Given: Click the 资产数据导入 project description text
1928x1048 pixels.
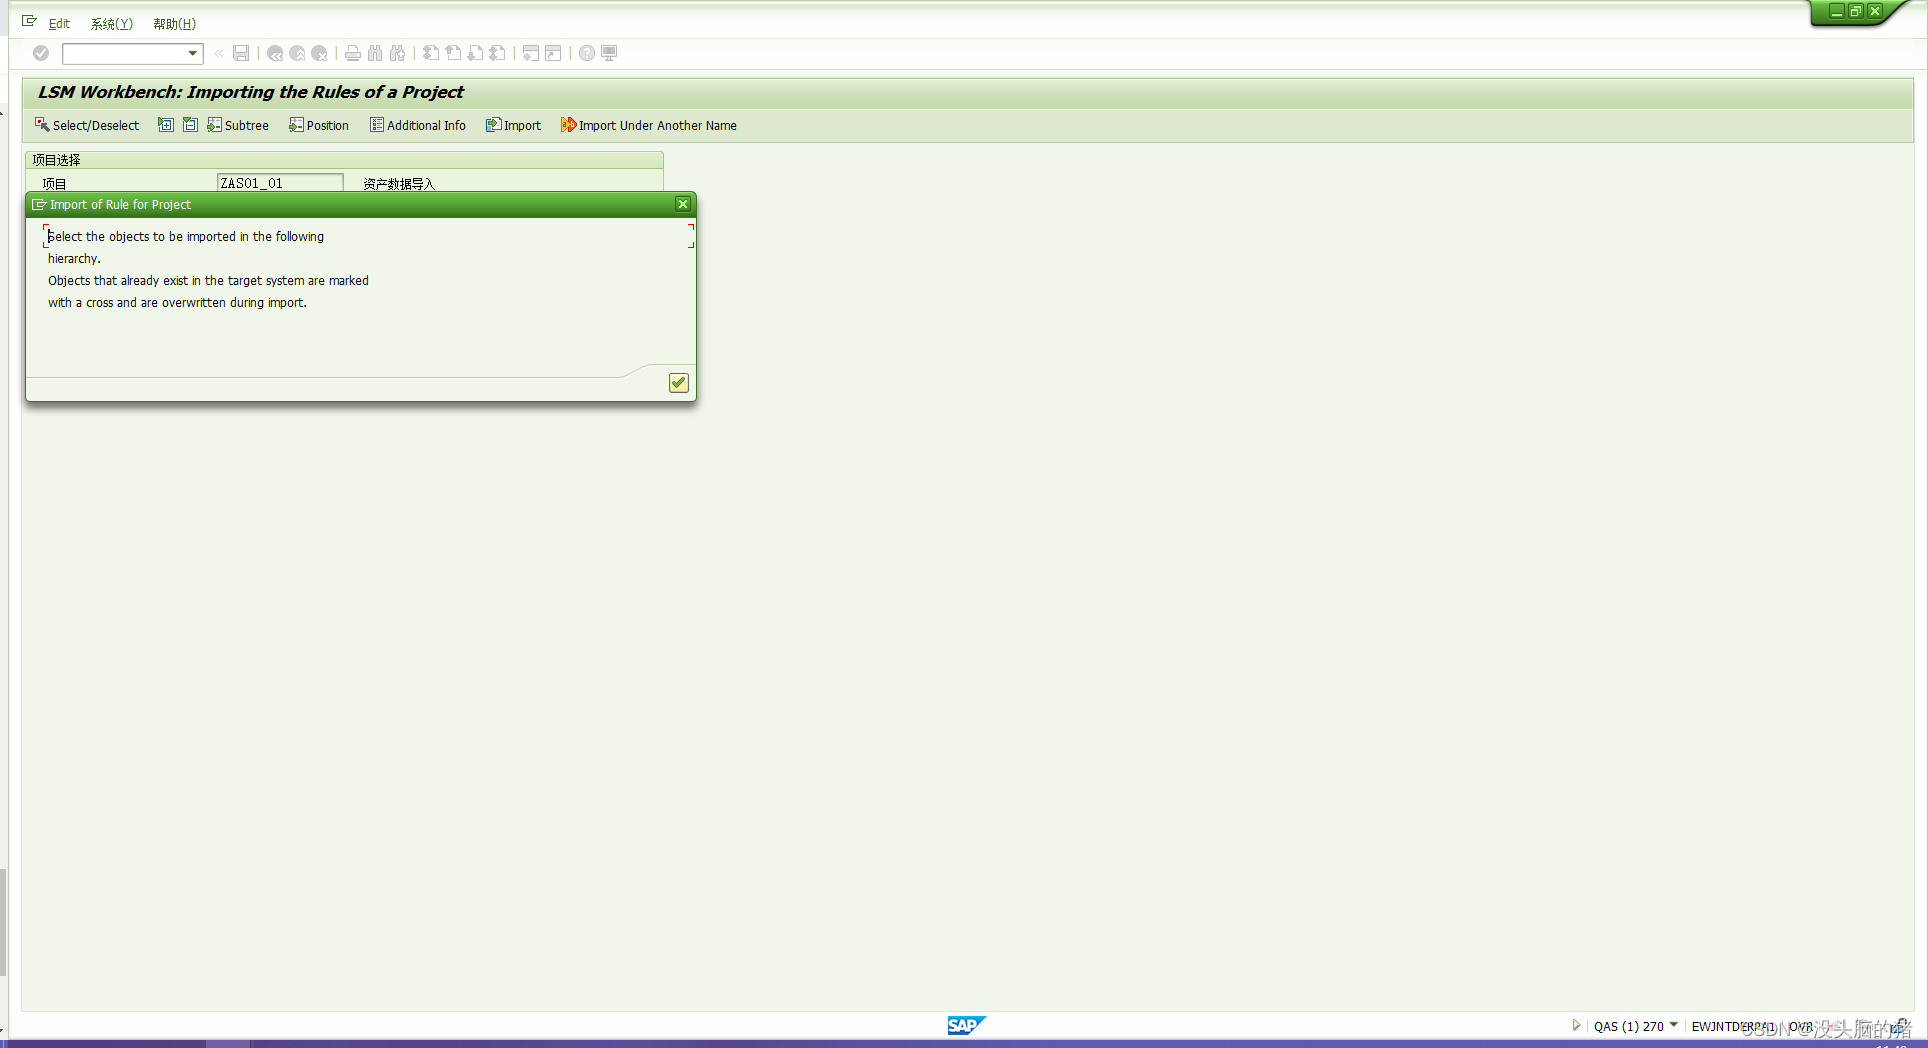Looking at the screenshot, I should click(x=399, y=184).
